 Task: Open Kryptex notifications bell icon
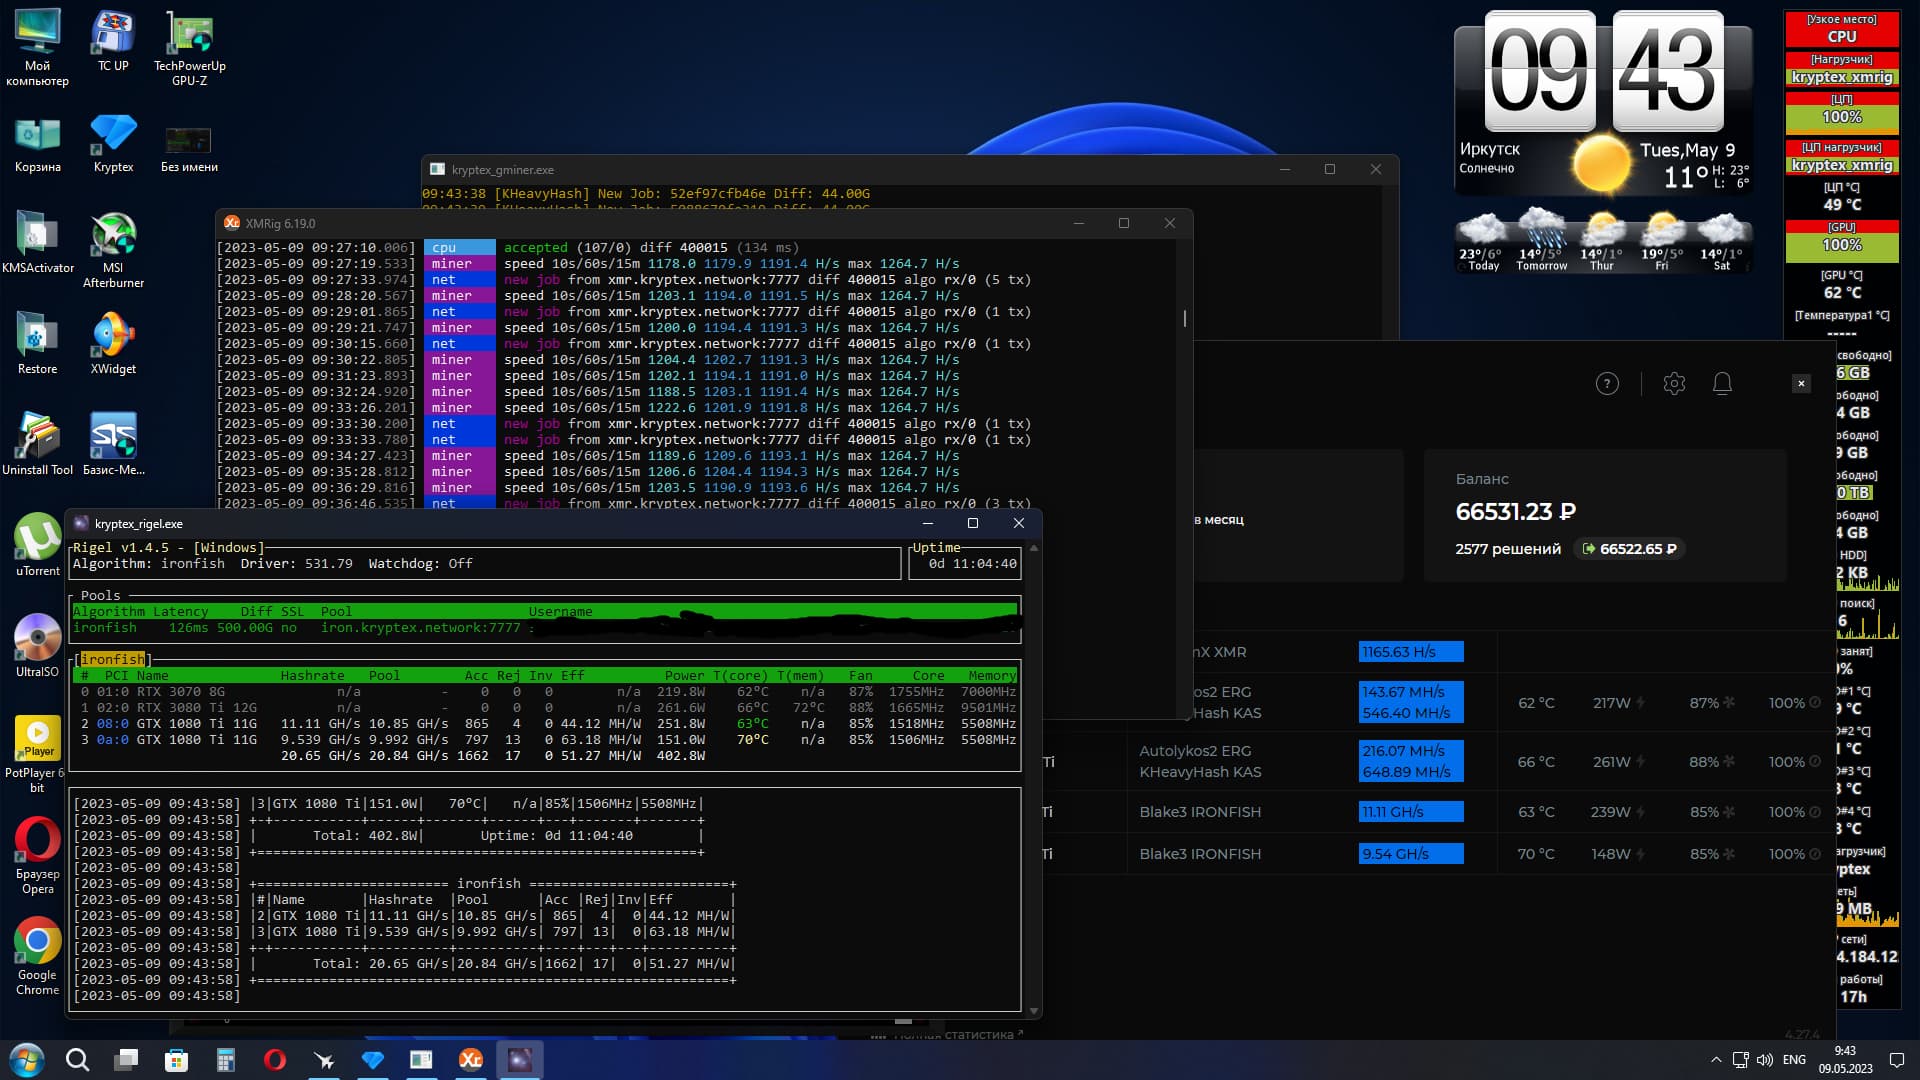tap(1722, 384)
